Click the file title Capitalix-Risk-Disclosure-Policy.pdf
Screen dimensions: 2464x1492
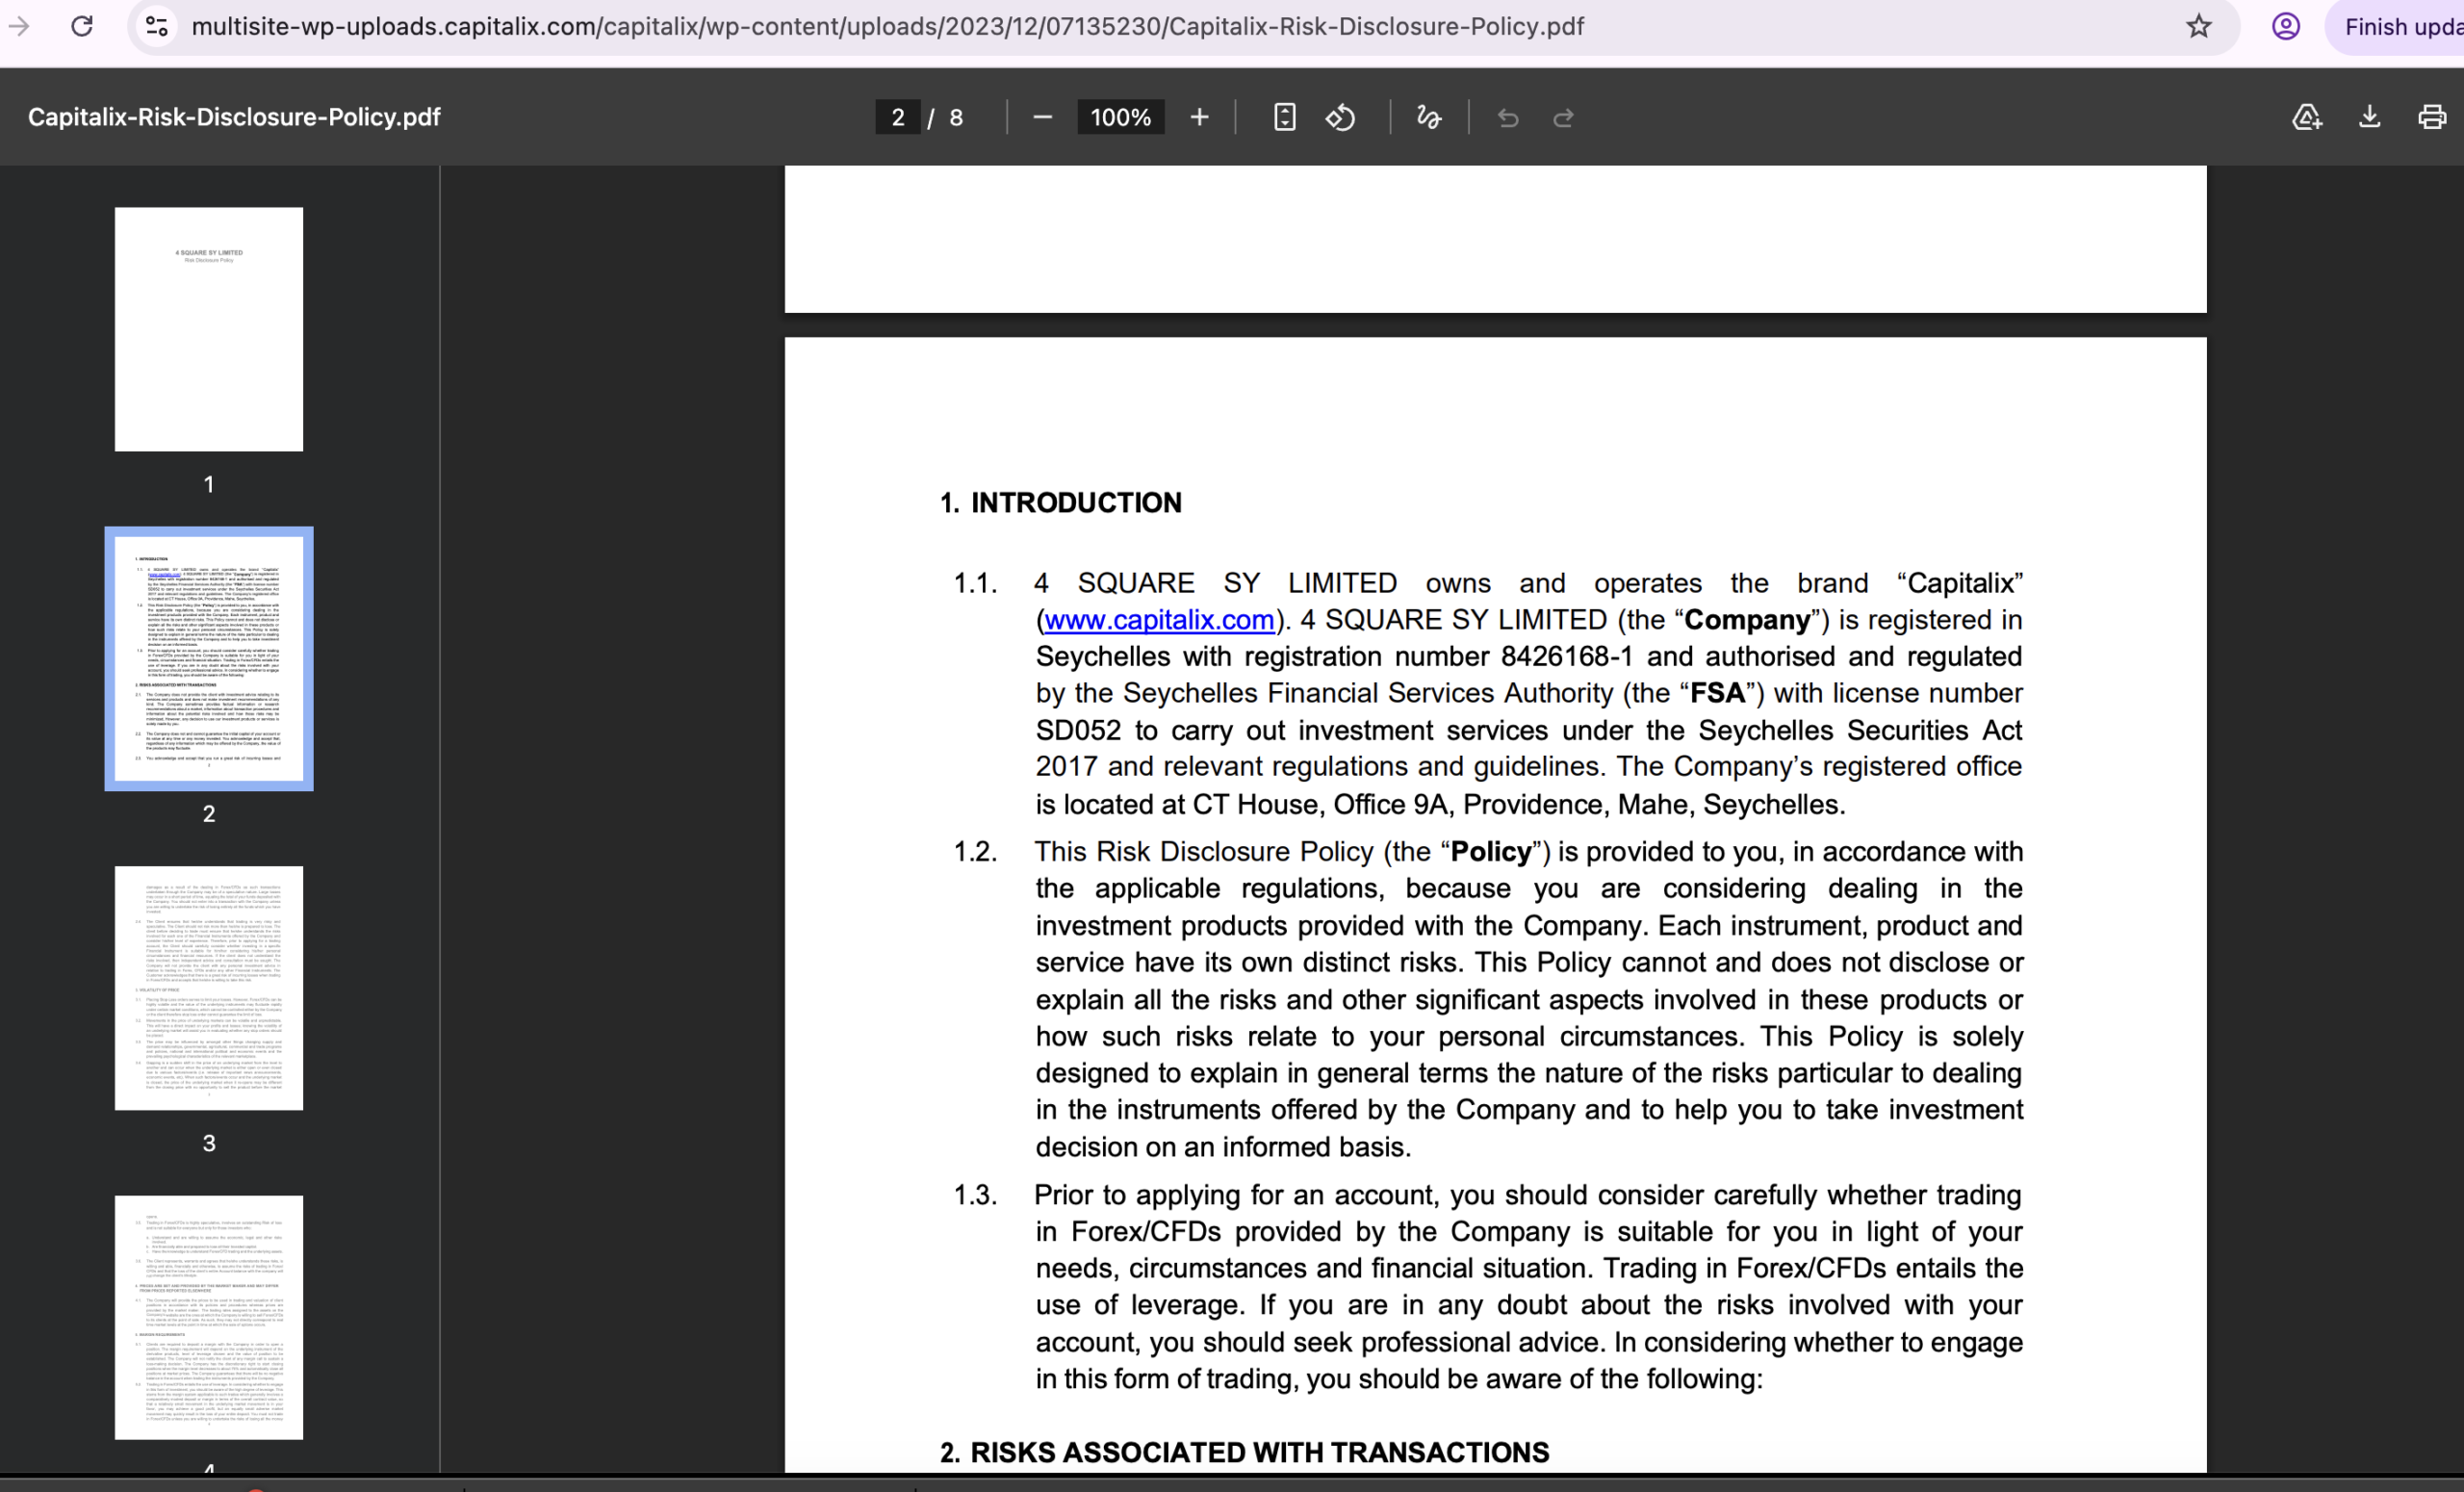234,117
